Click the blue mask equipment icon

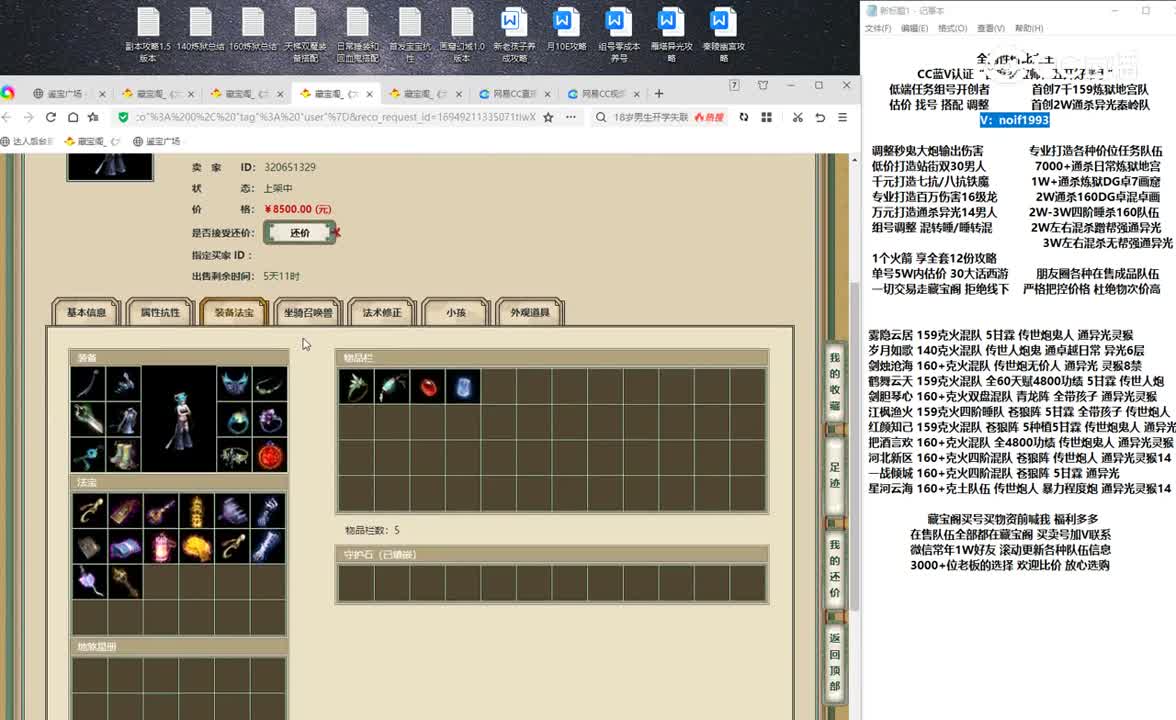click(x=234, y=383)
